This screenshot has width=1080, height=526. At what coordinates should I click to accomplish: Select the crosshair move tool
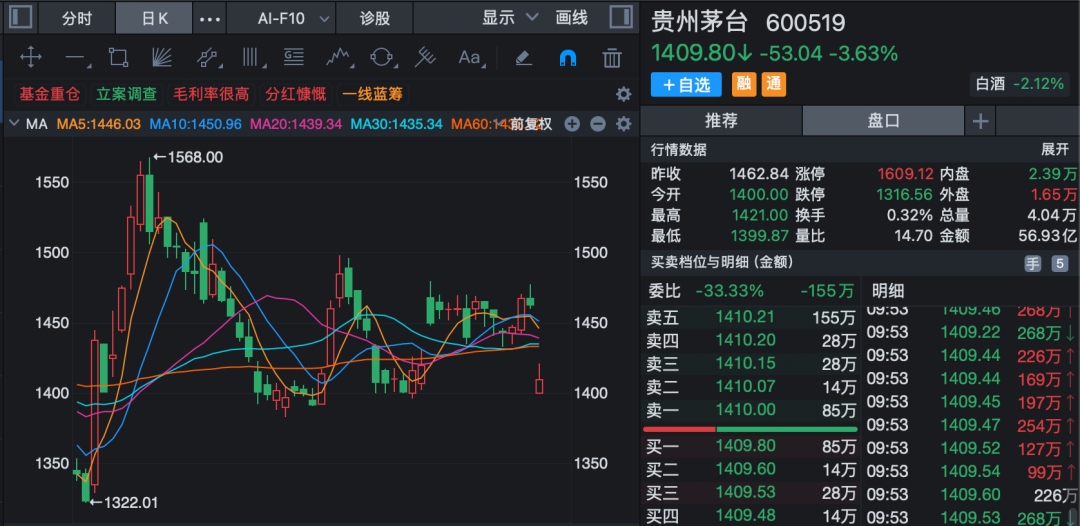(31, 58)
